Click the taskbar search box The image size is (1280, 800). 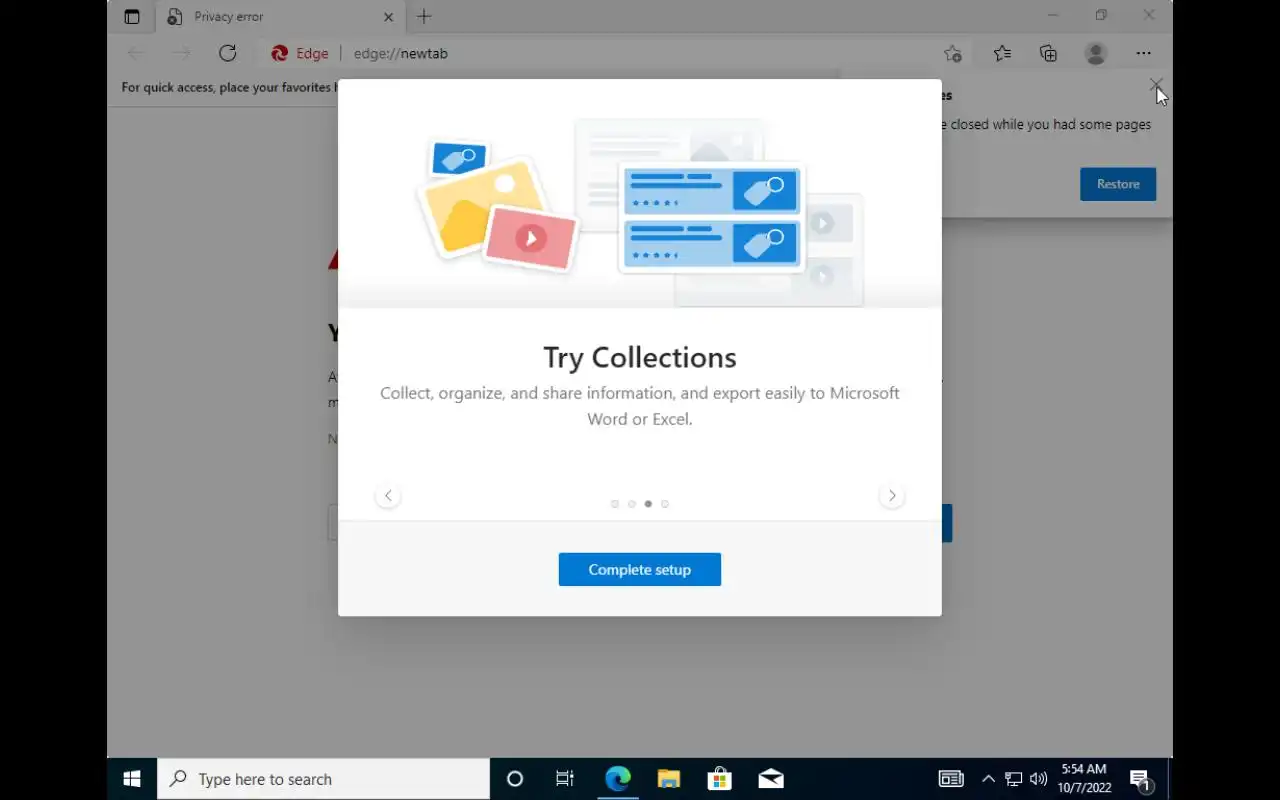point(324,779)
